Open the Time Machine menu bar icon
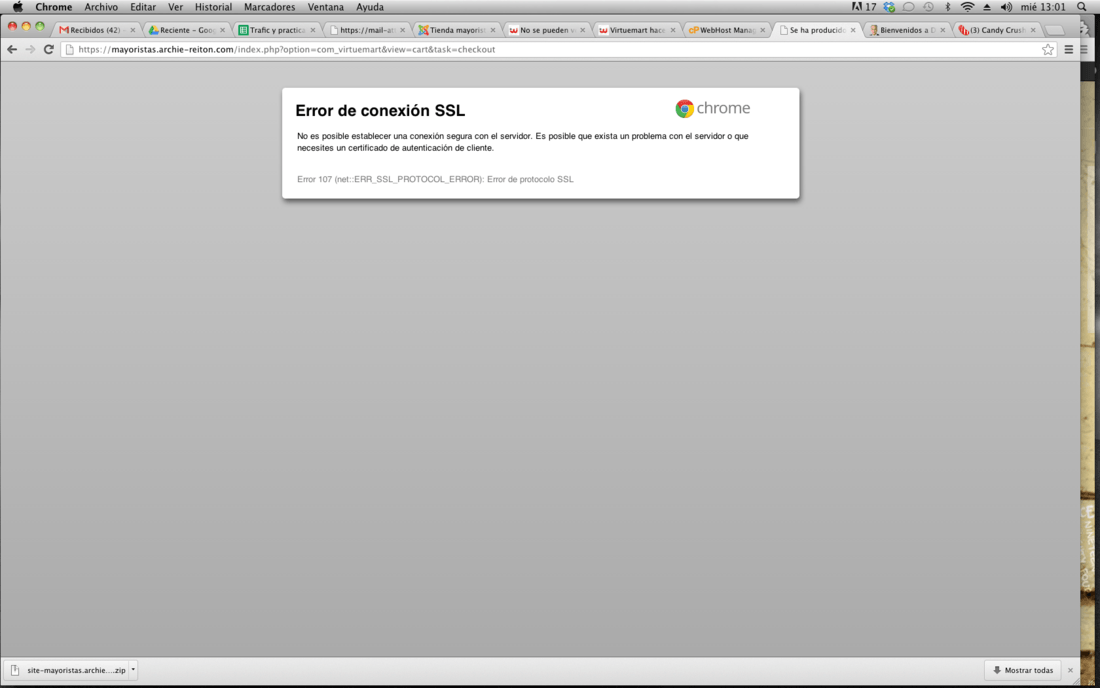The image size is (1100, 688). 928,7
